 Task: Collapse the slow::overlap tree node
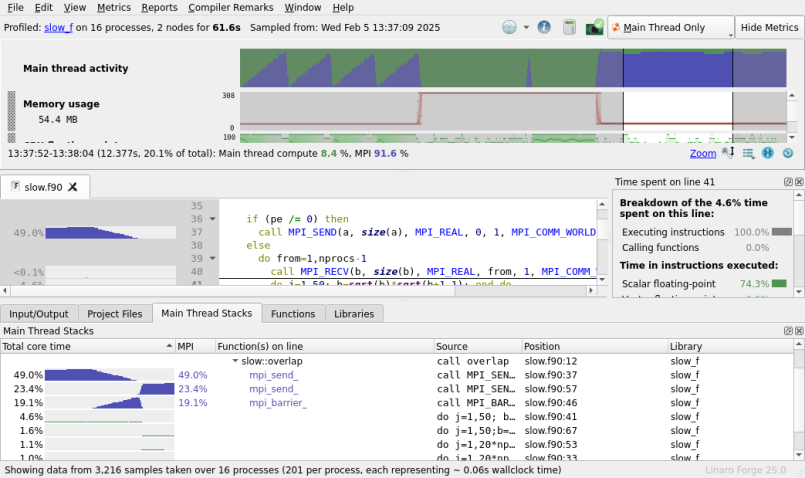click(235, 361)
